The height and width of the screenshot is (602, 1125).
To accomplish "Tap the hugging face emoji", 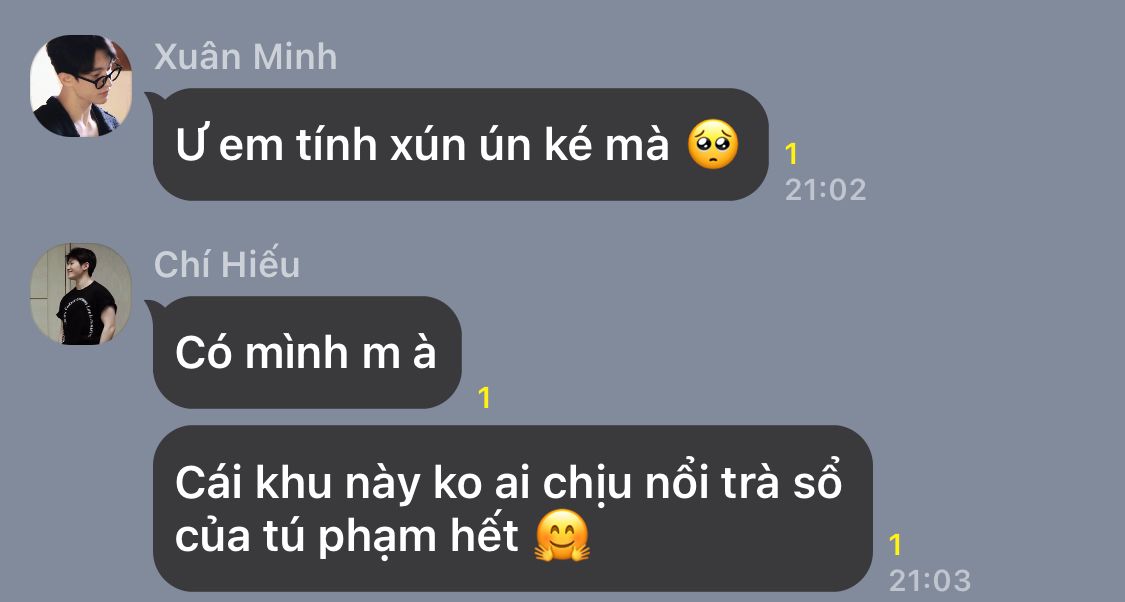I will (562, 535).
